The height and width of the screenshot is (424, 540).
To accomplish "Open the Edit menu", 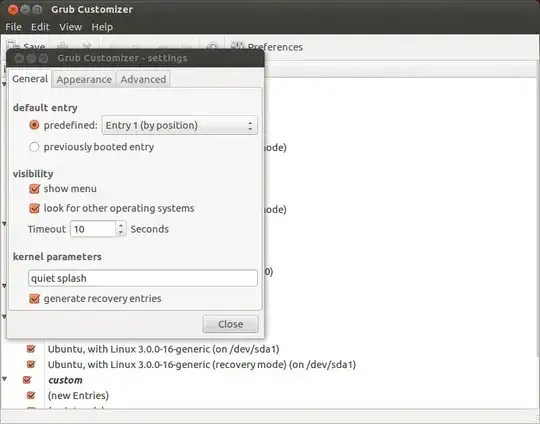I will point(40,27).
